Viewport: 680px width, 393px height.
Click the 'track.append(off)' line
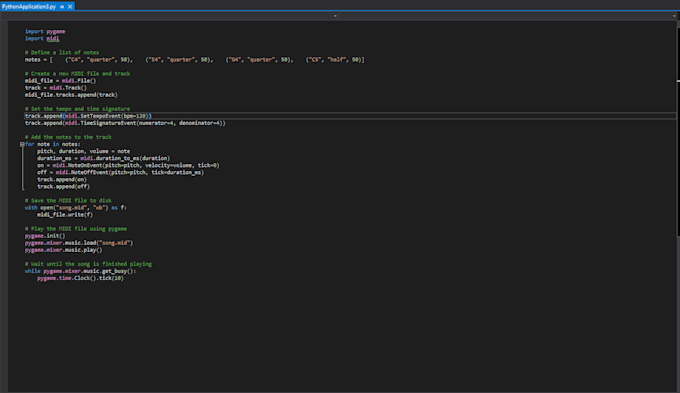(63, 187)
